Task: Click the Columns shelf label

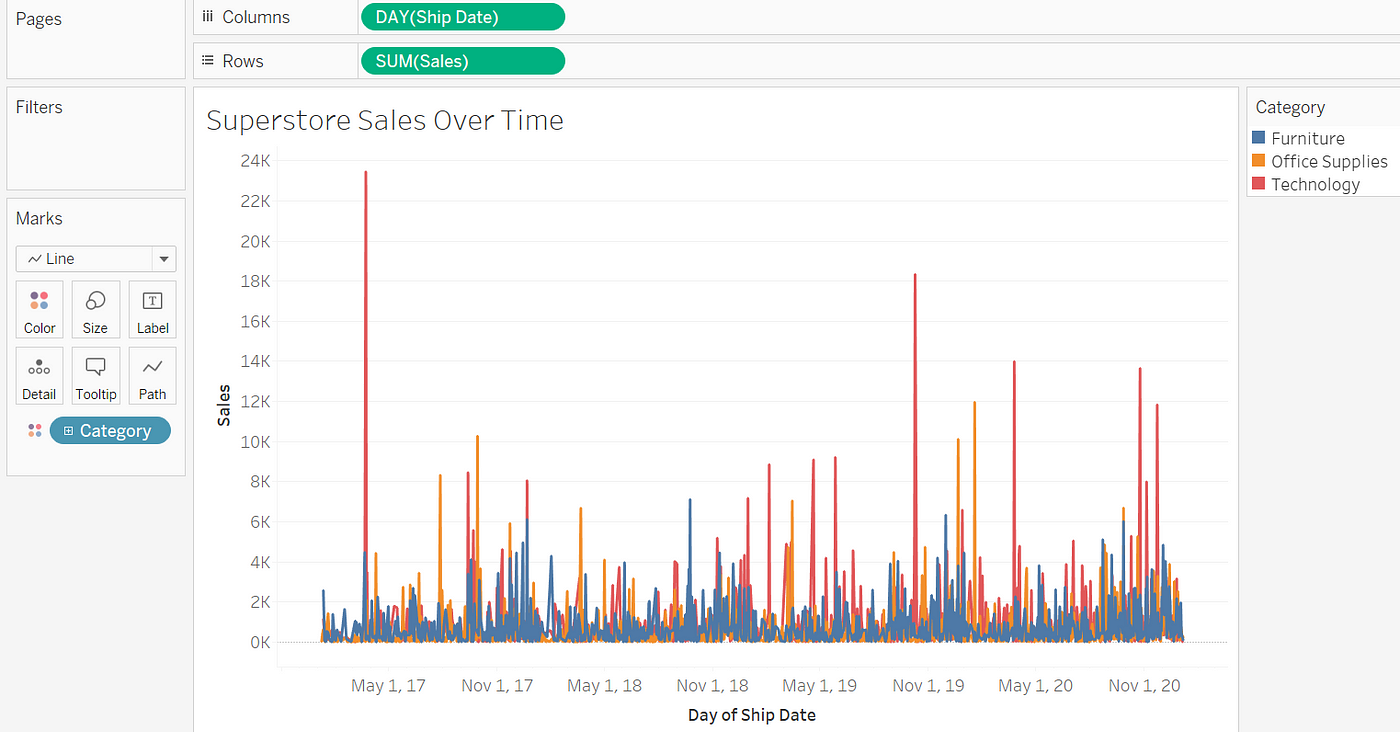Action: (256, 17)
